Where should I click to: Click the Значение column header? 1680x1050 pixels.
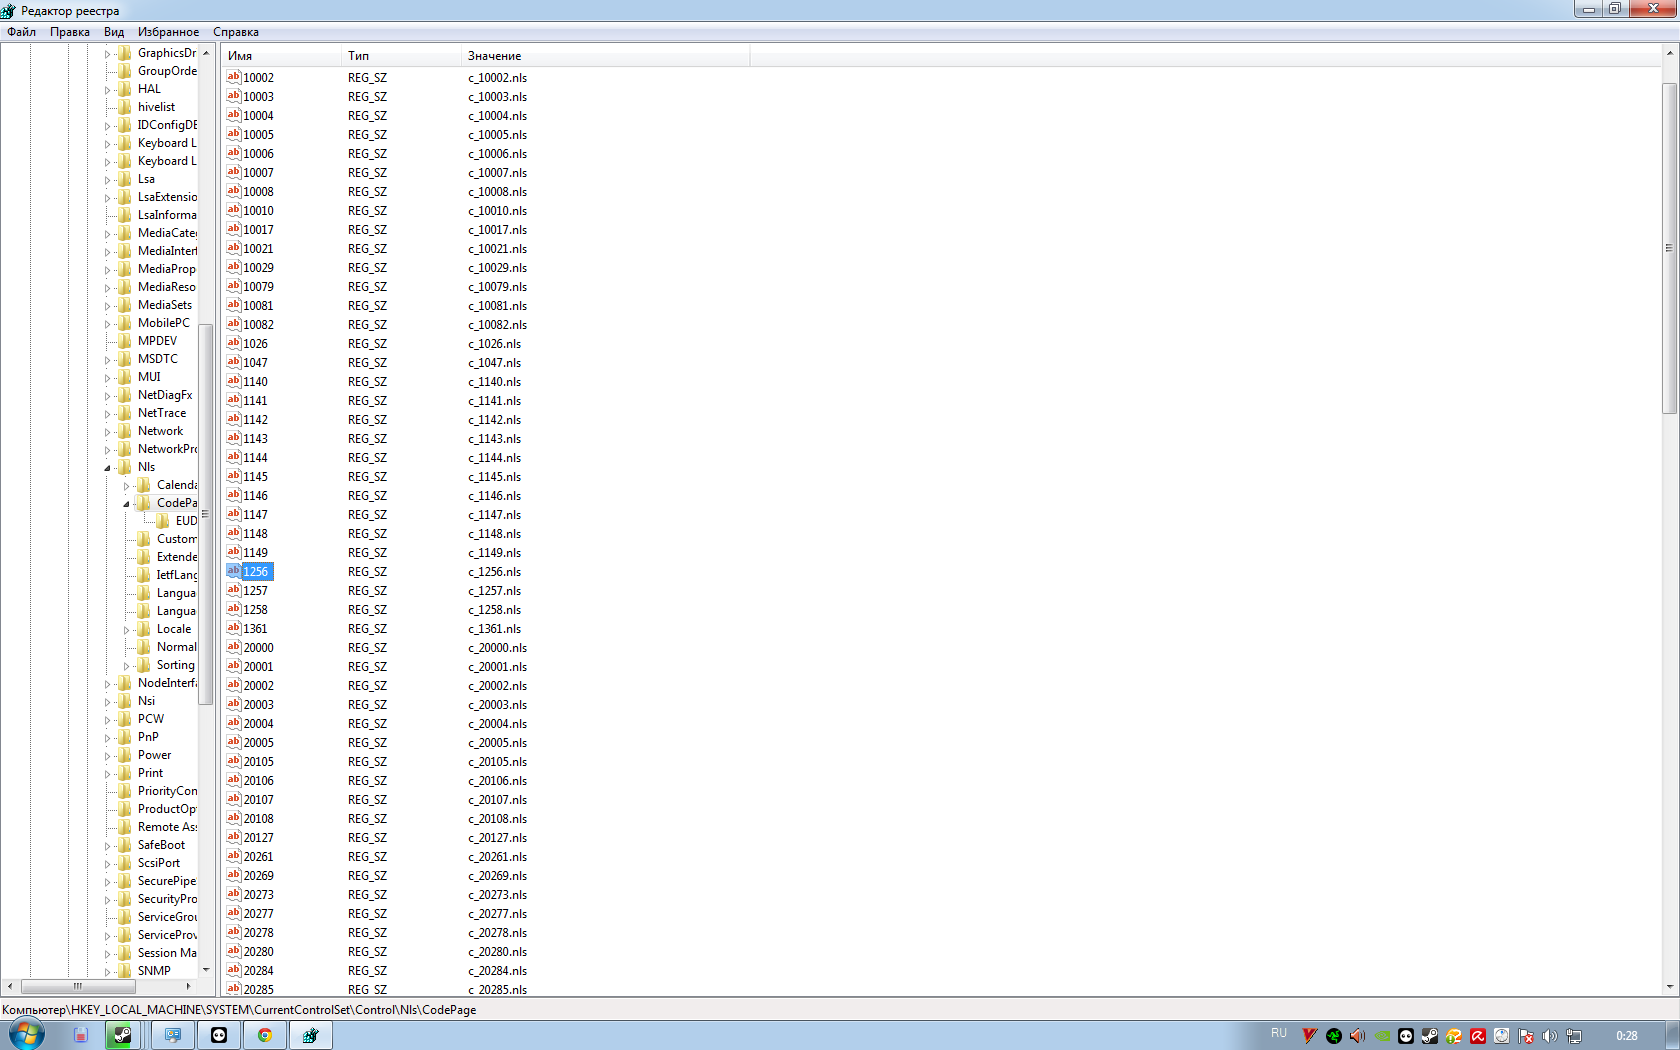click(x=494, y=56)
